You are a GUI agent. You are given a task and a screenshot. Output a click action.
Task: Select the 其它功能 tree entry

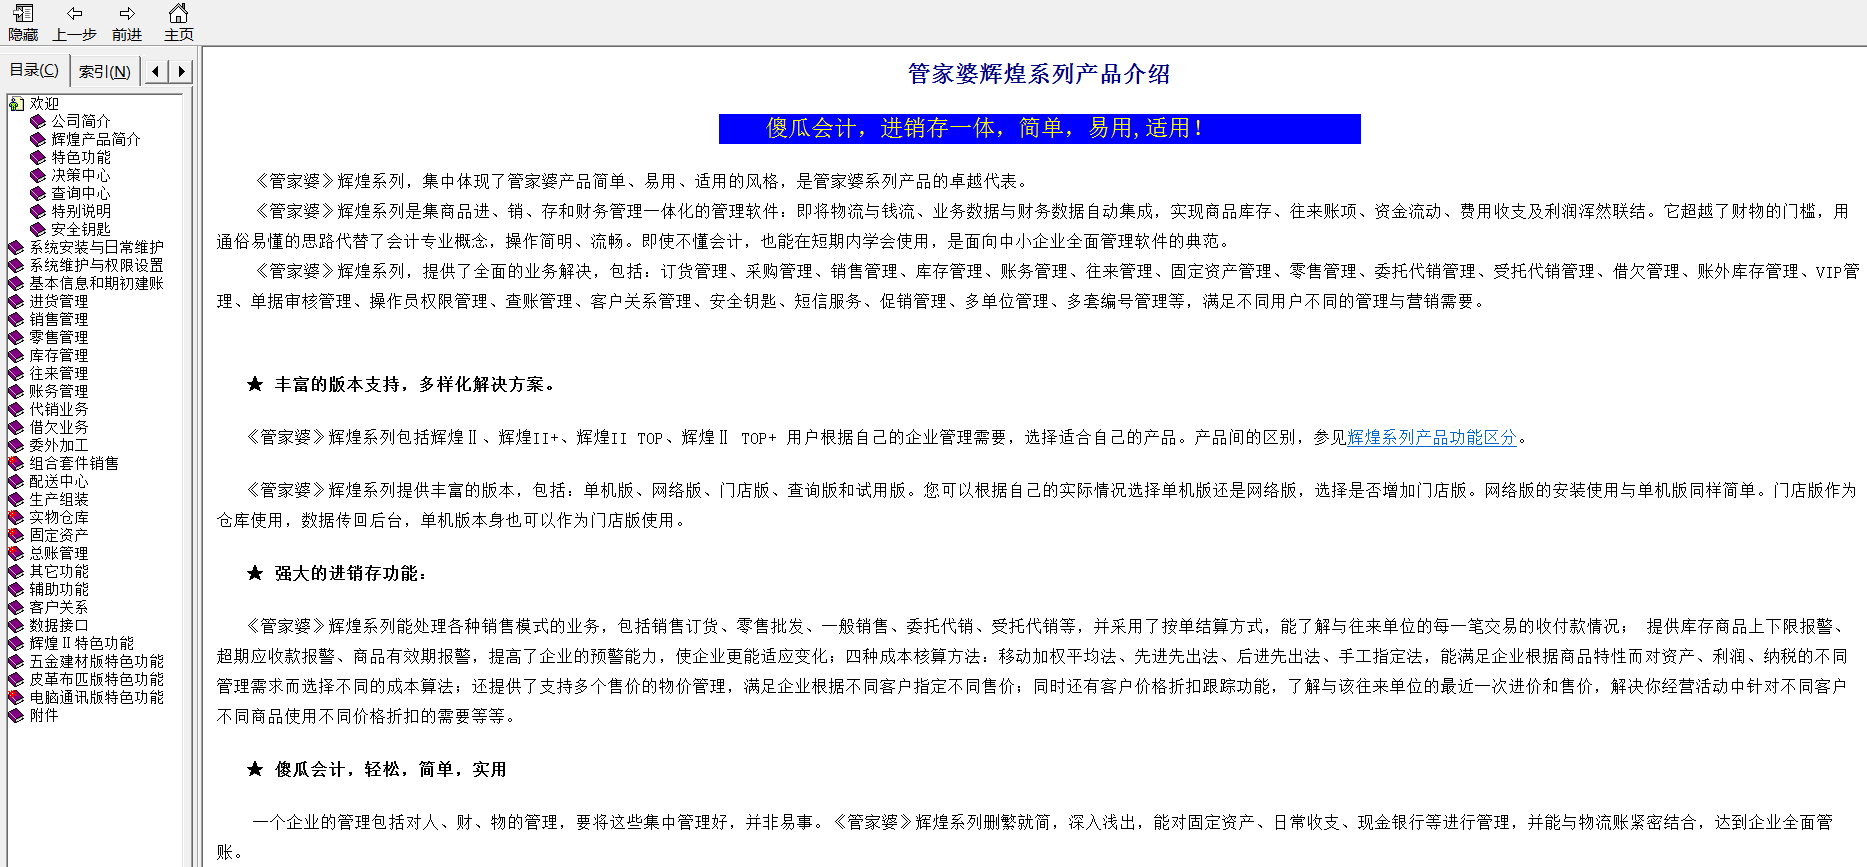59,571
